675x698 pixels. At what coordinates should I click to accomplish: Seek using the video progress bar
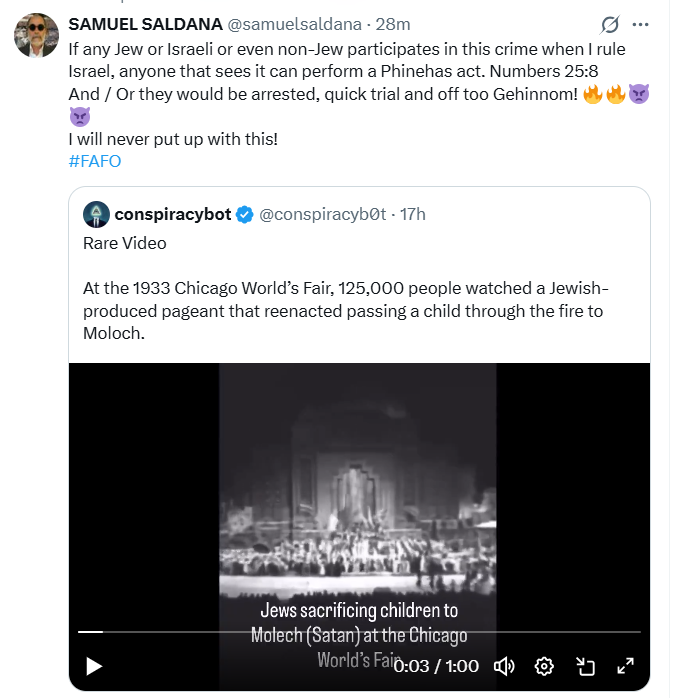point(360,632)
